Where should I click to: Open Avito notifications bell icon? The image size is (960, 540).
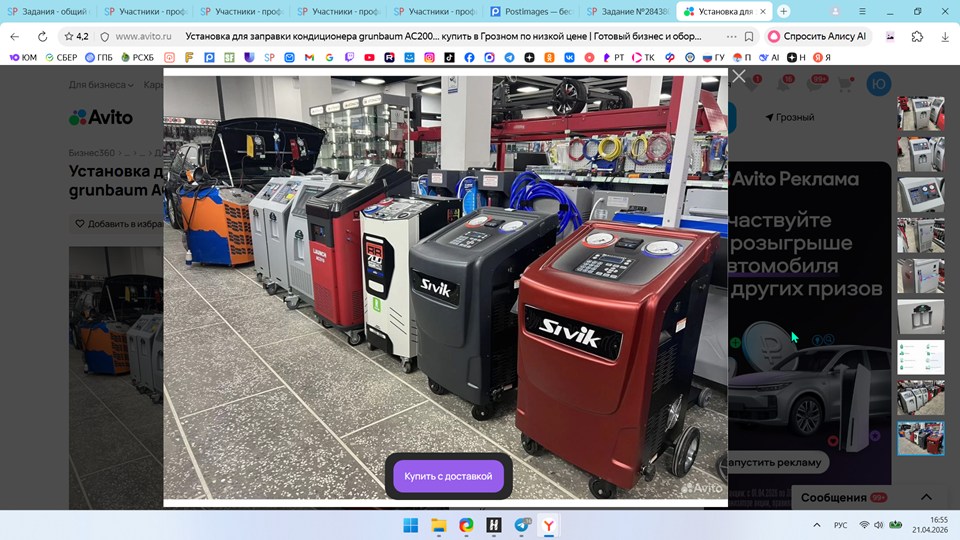coord(784,85)
